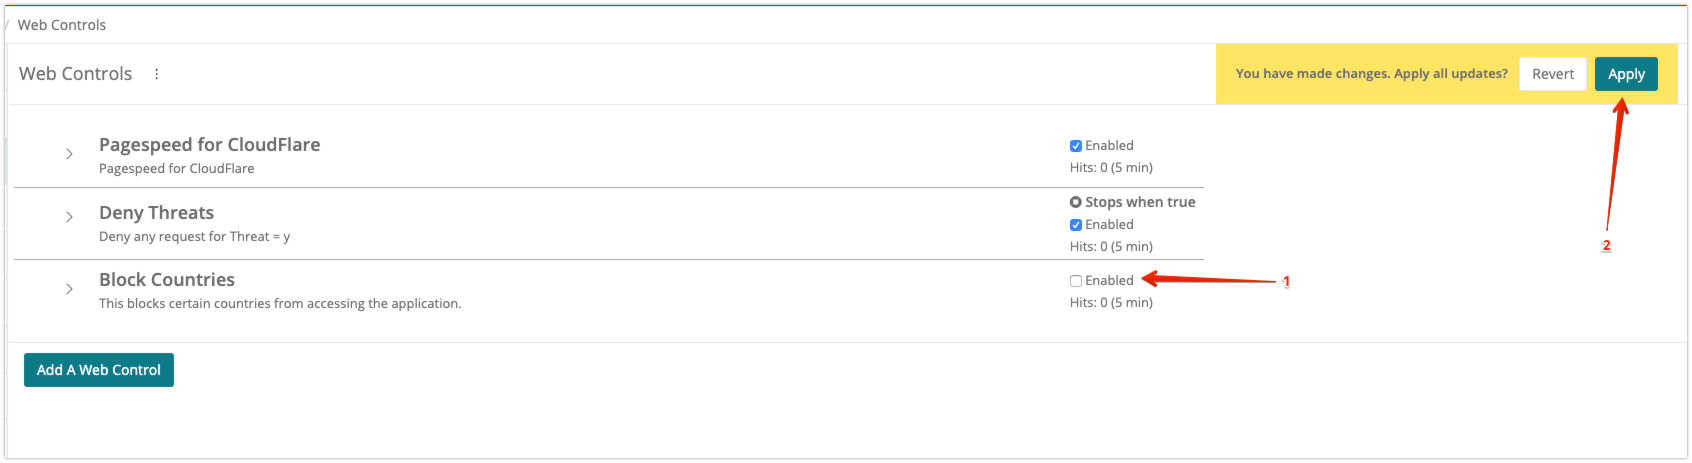Screen dimensions: 1692x463
Task: Click the Deny Threats hits counter
Action: pyautogui.click(x=1111, y=247)
